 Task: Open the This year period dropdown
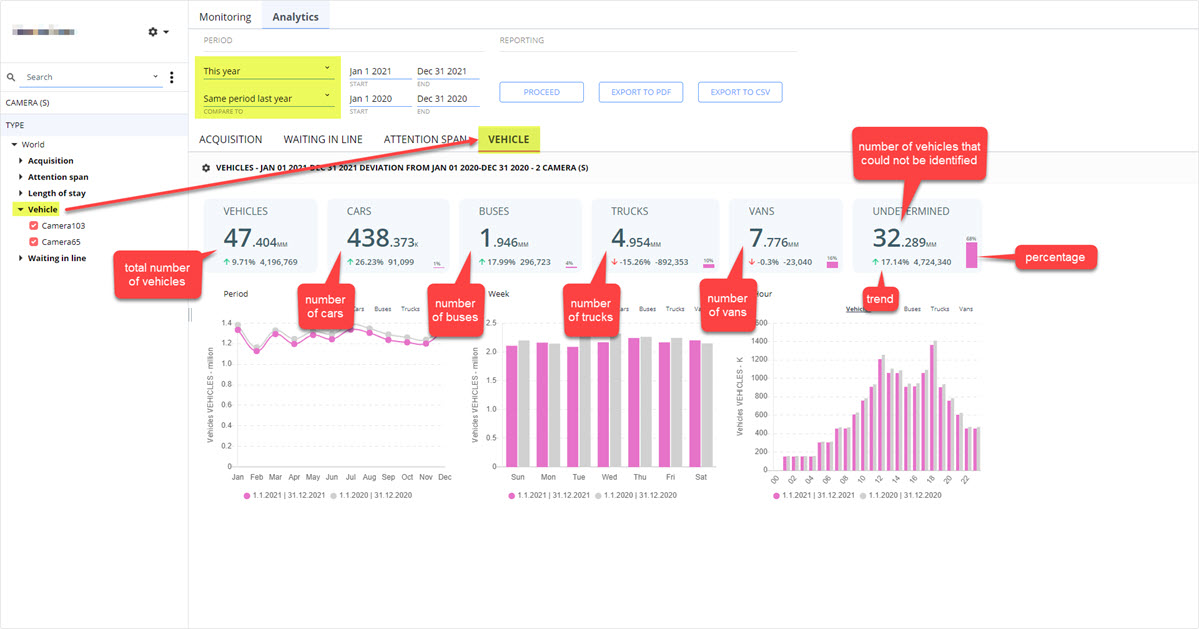(267, 71)
